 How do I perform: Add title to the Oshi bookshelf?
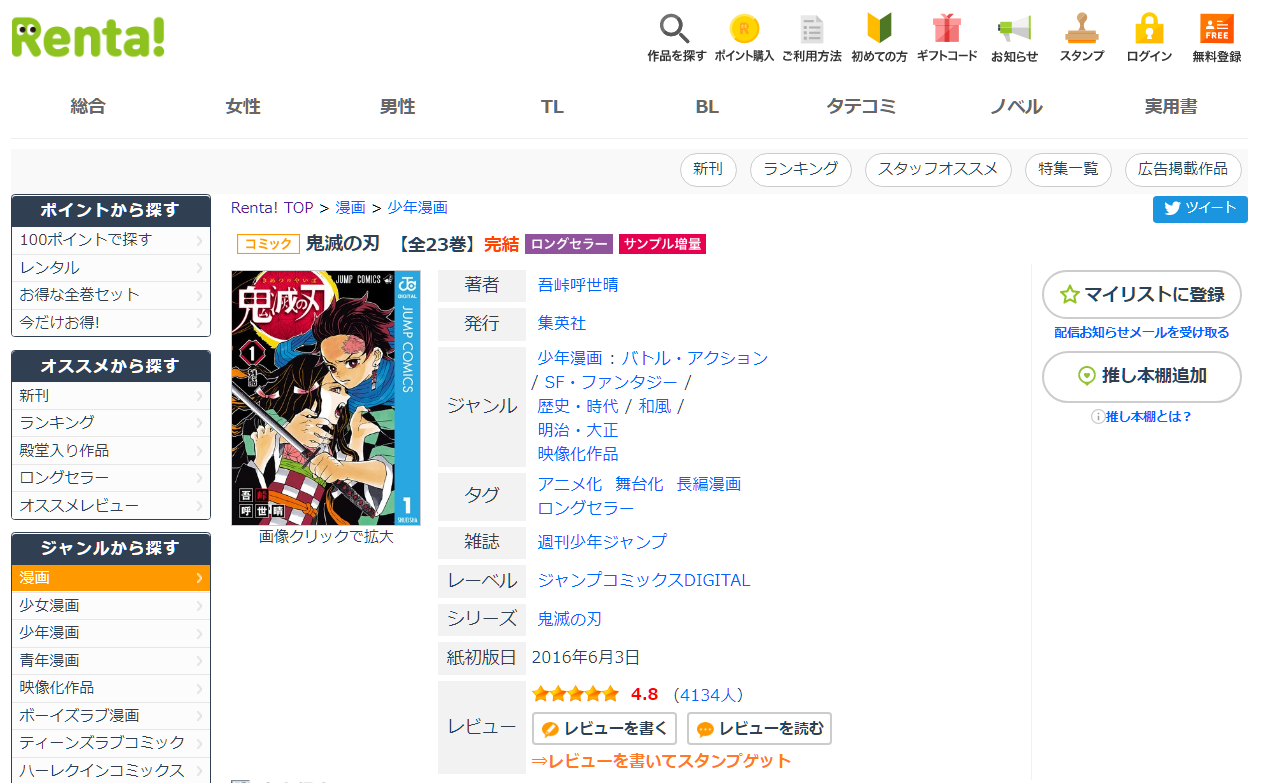click(1141, 376)
